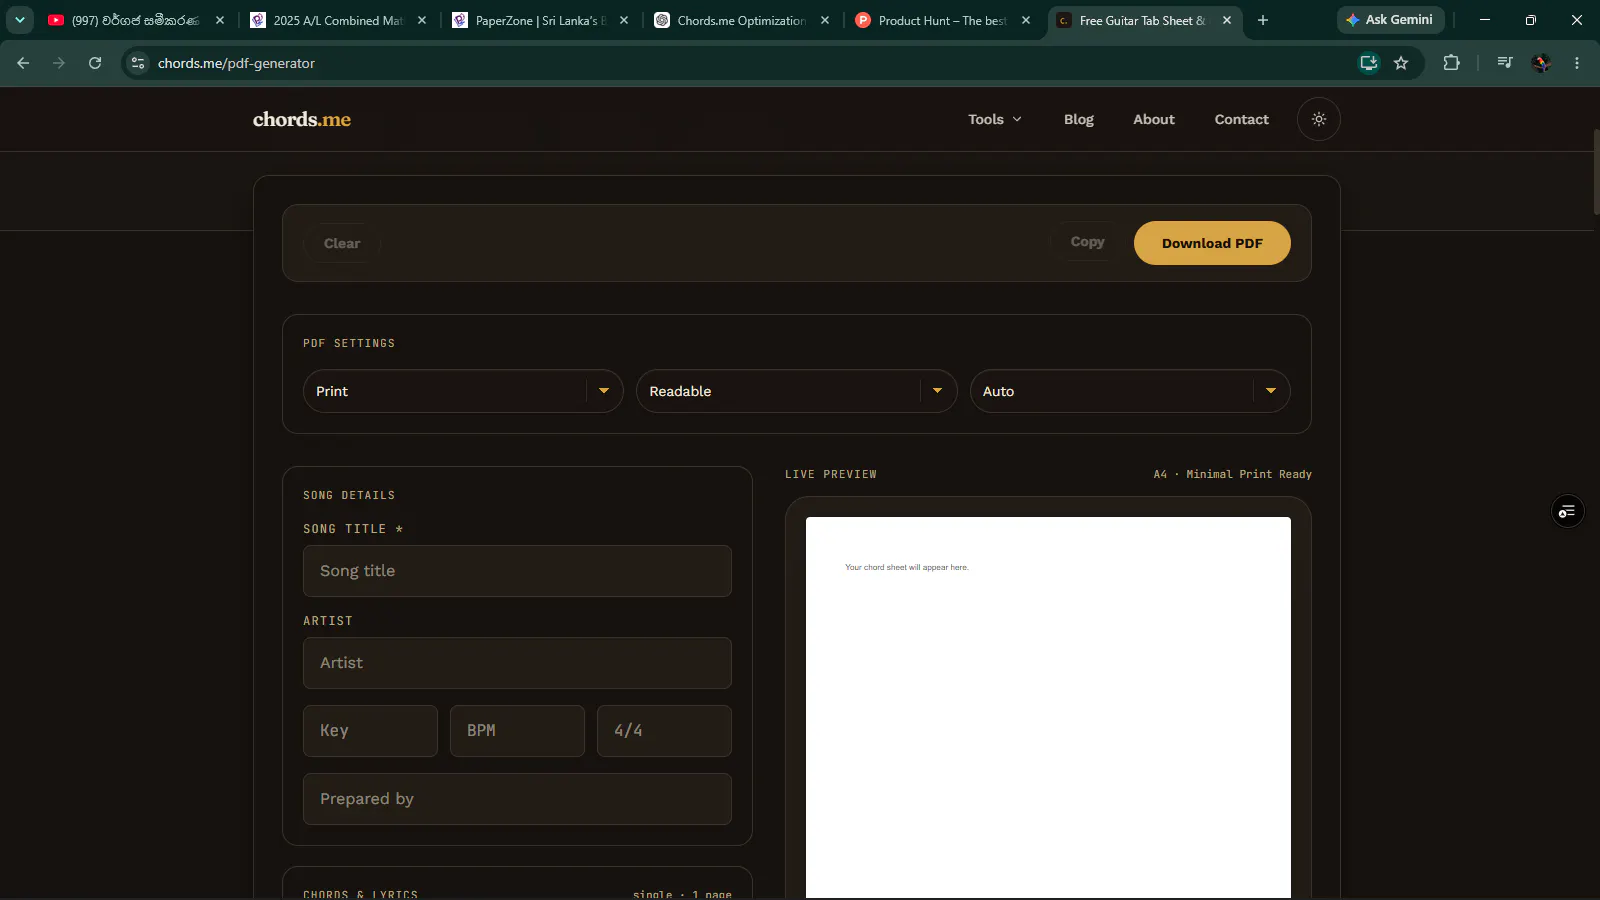This screenshot has height=900, width=1600.
Task: Click the 'SONG DETAILS' heading
Action: pos(349,495)
